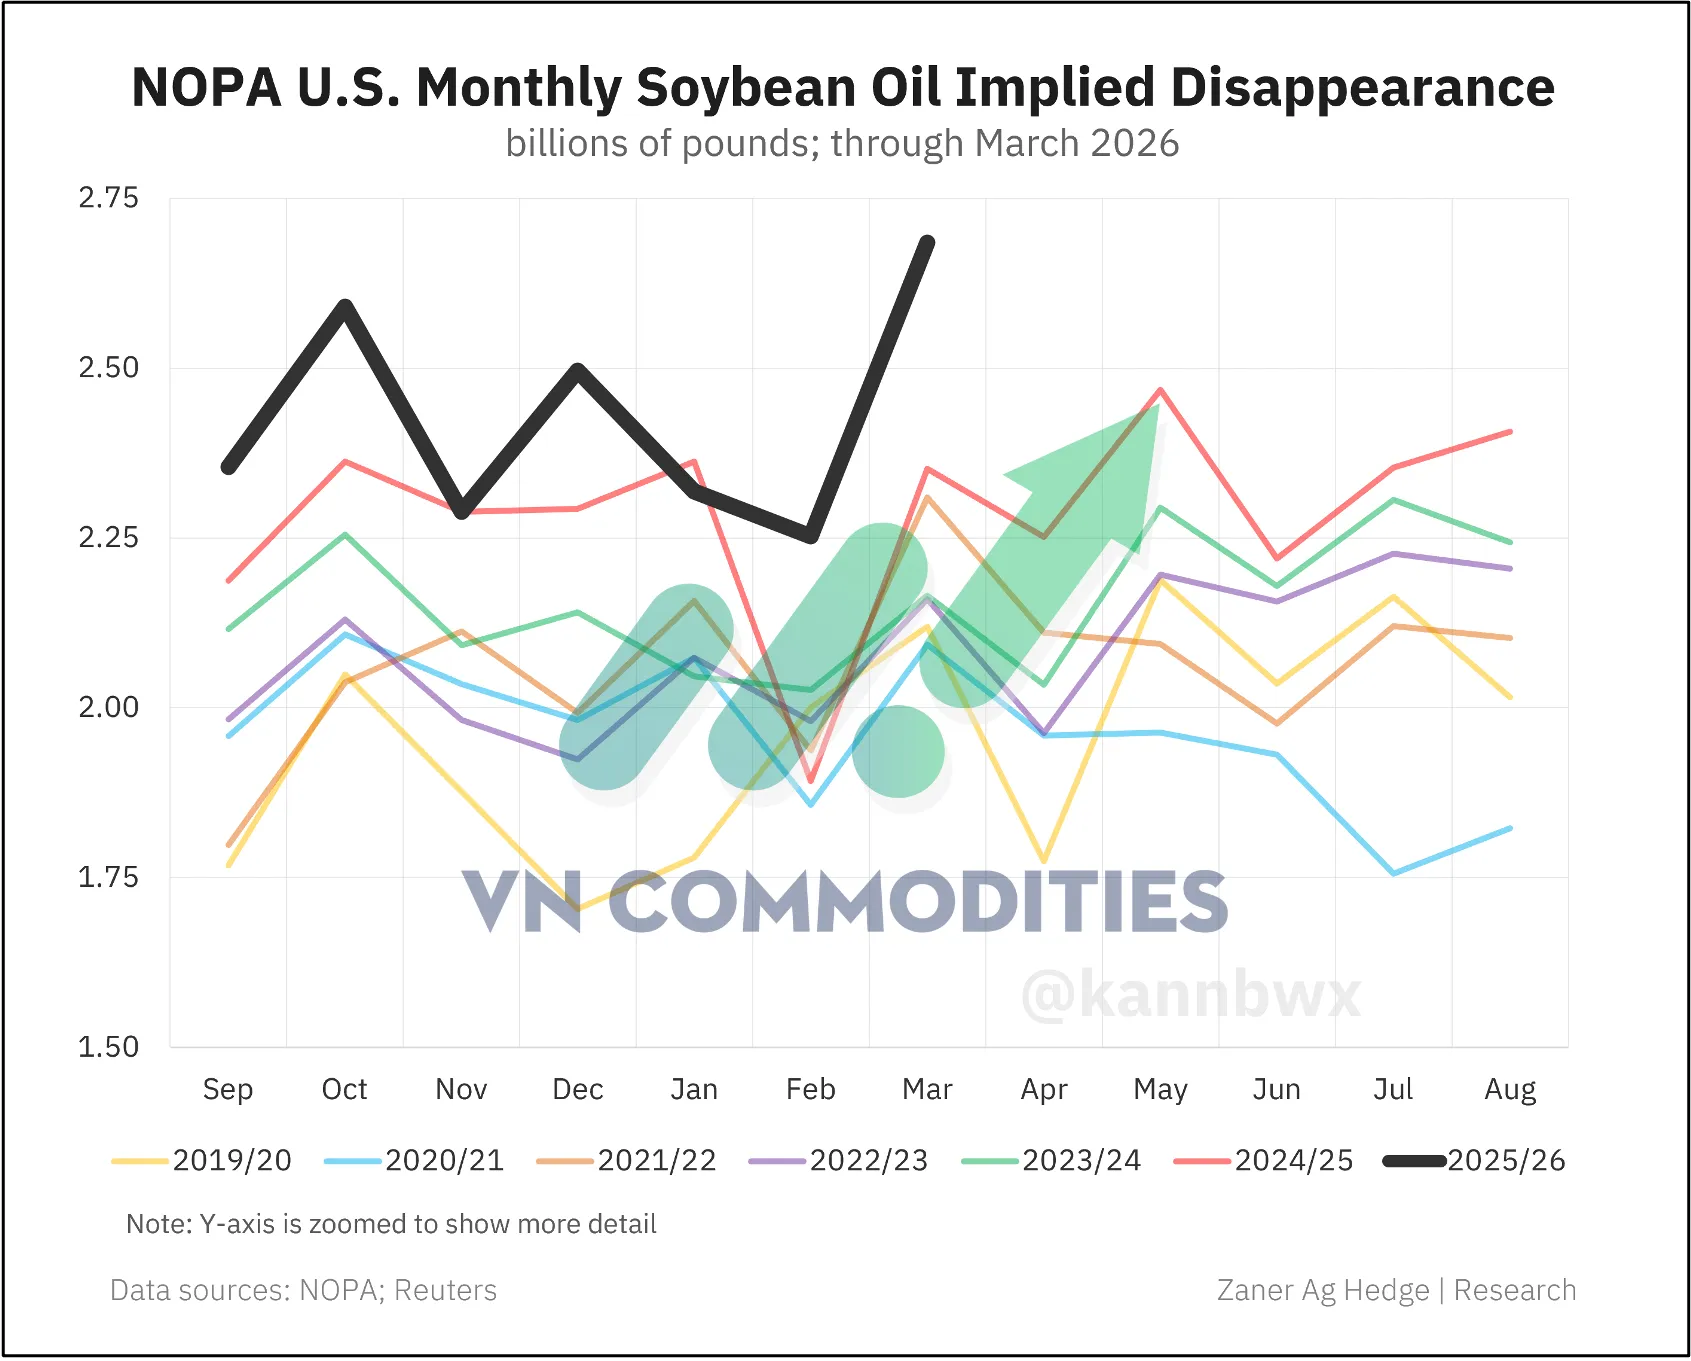1691x1361 pixels.
Task: Click the 2.75 y-axis label
Action: 108,198
